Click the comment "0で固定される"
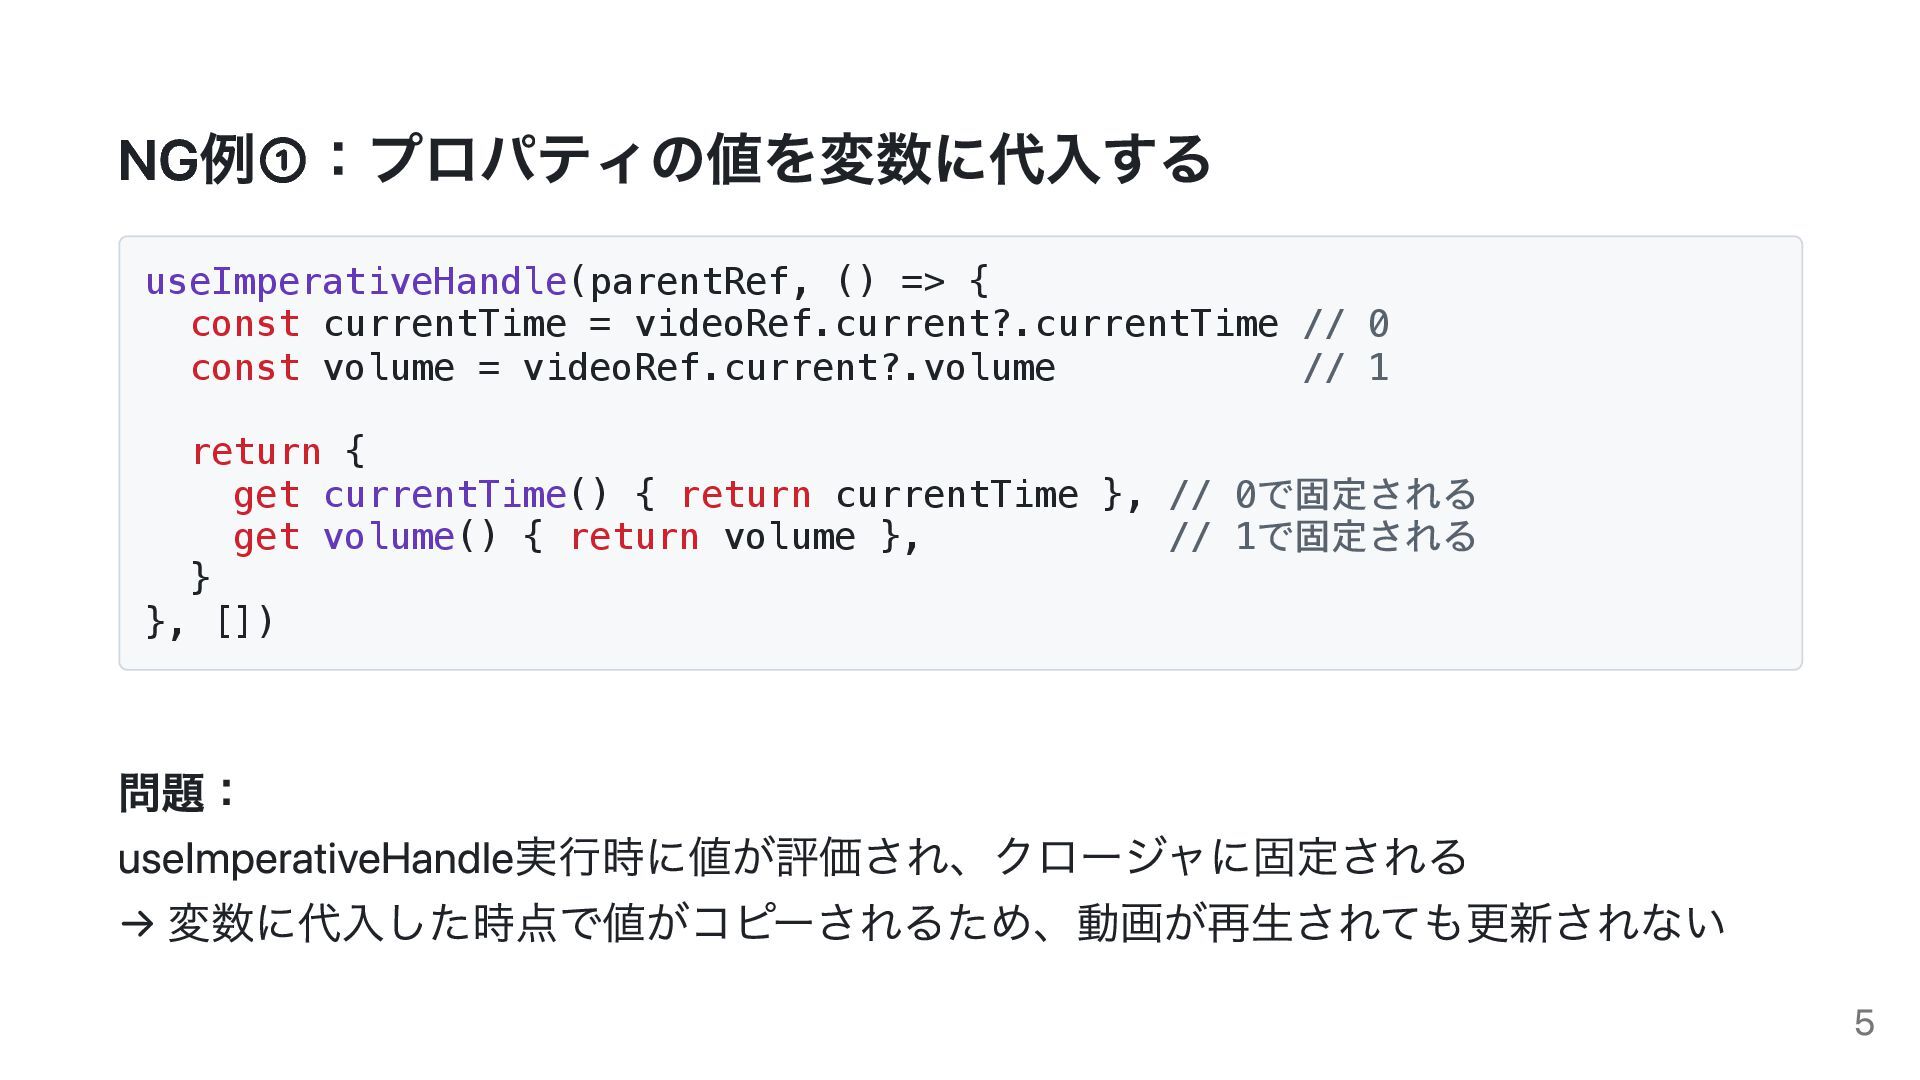 click(x=1355, y=495)
